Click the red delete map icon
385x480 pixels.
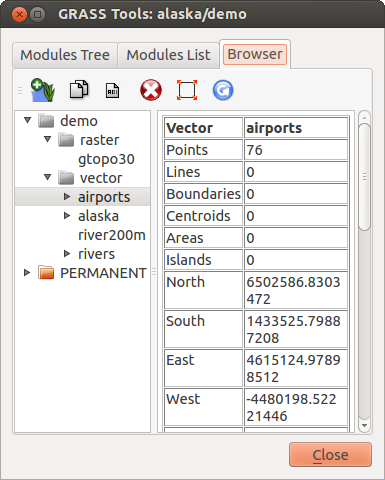tap(151, 90)
